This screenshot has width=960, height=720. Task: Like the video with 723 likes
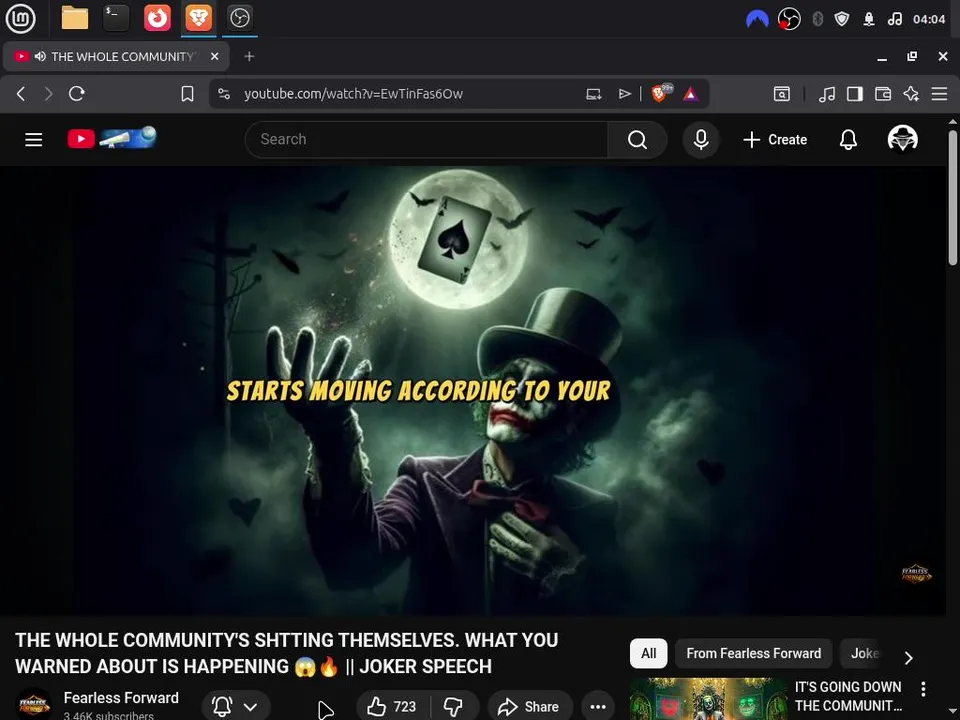pyautogui.click(x=392, y=707)
